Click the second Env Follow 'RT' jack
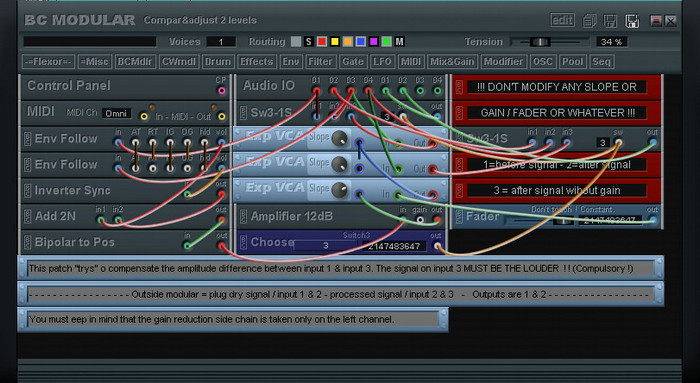 pyautogui.click(x=153, y=168)
